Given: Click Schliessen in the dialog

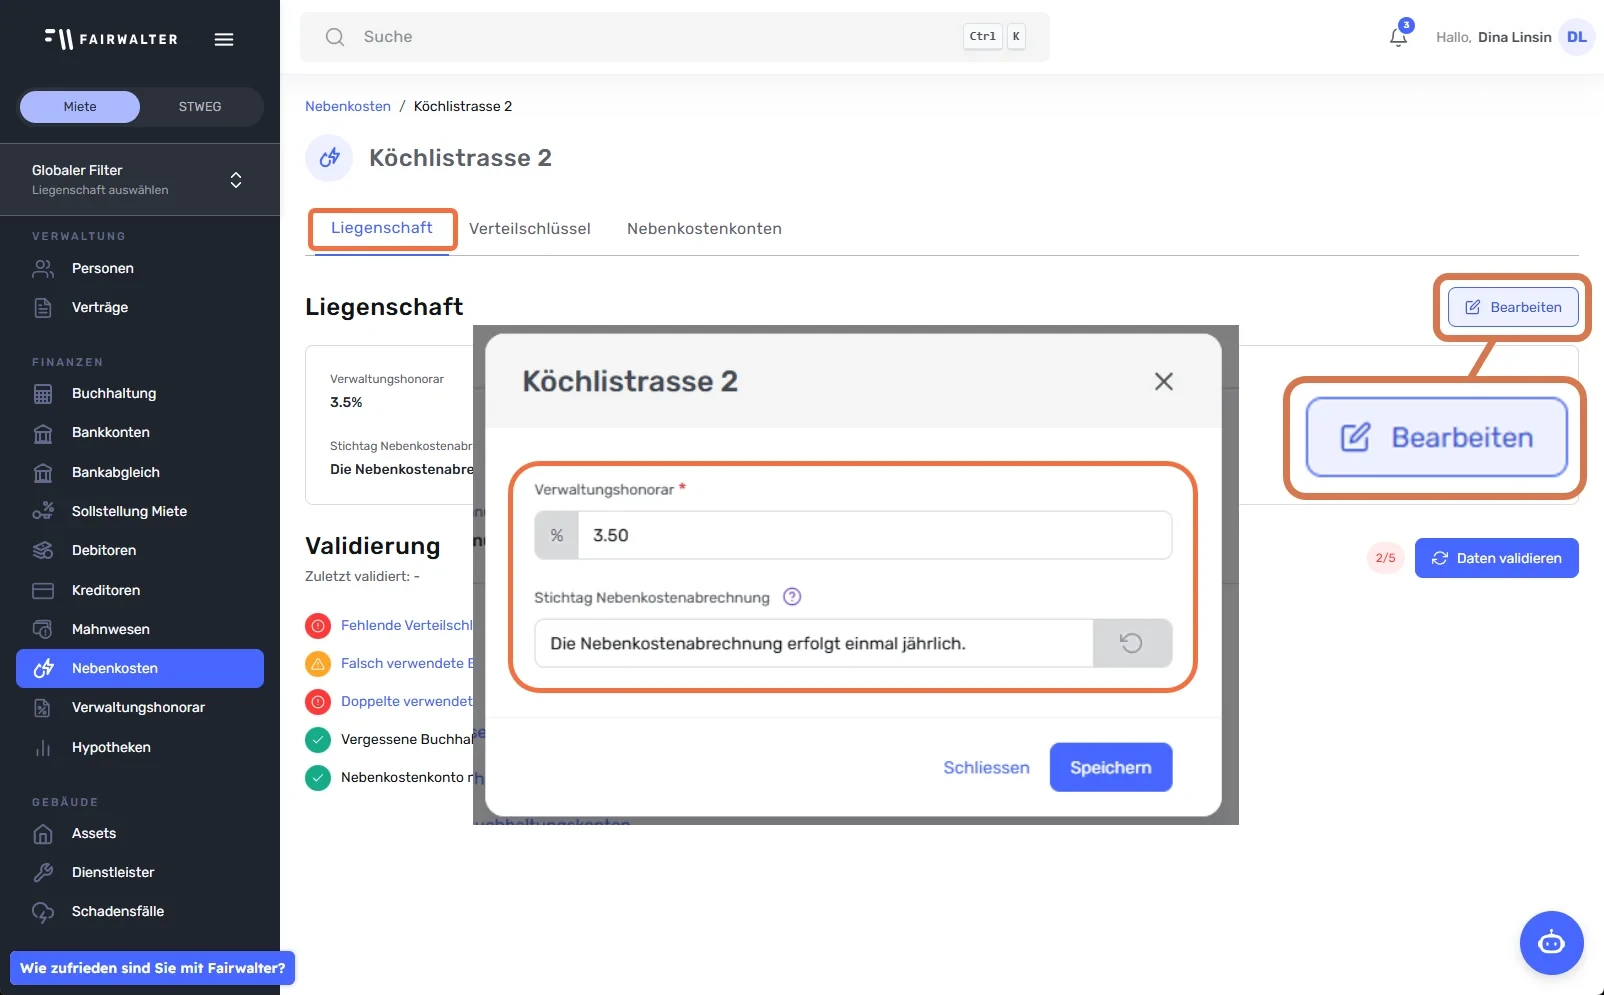Looking at the screenshot, I should coord(986,767).
